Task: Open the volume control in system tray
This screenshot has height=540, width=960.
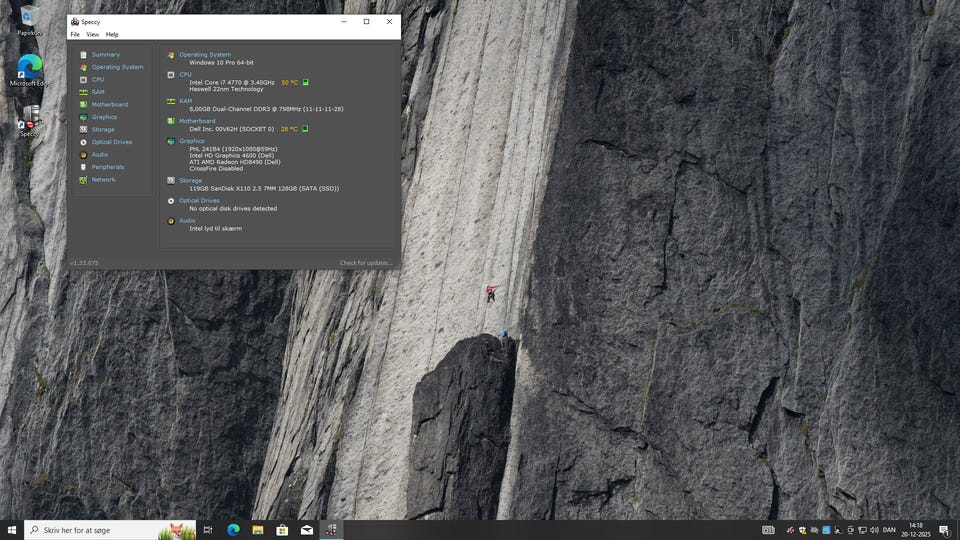Action: (874, 530)
